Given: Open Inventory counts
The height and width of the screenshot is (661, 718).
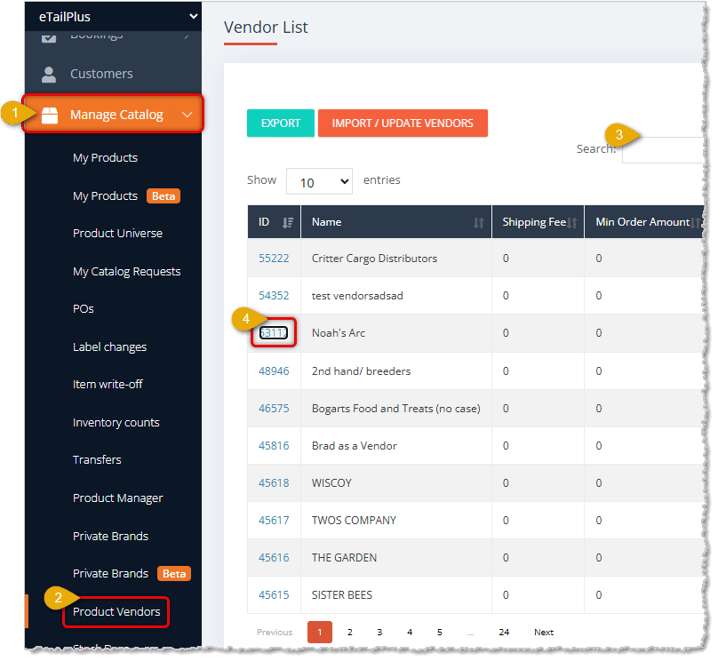Looking at the screenshot, I should click(x=116, y=423).
